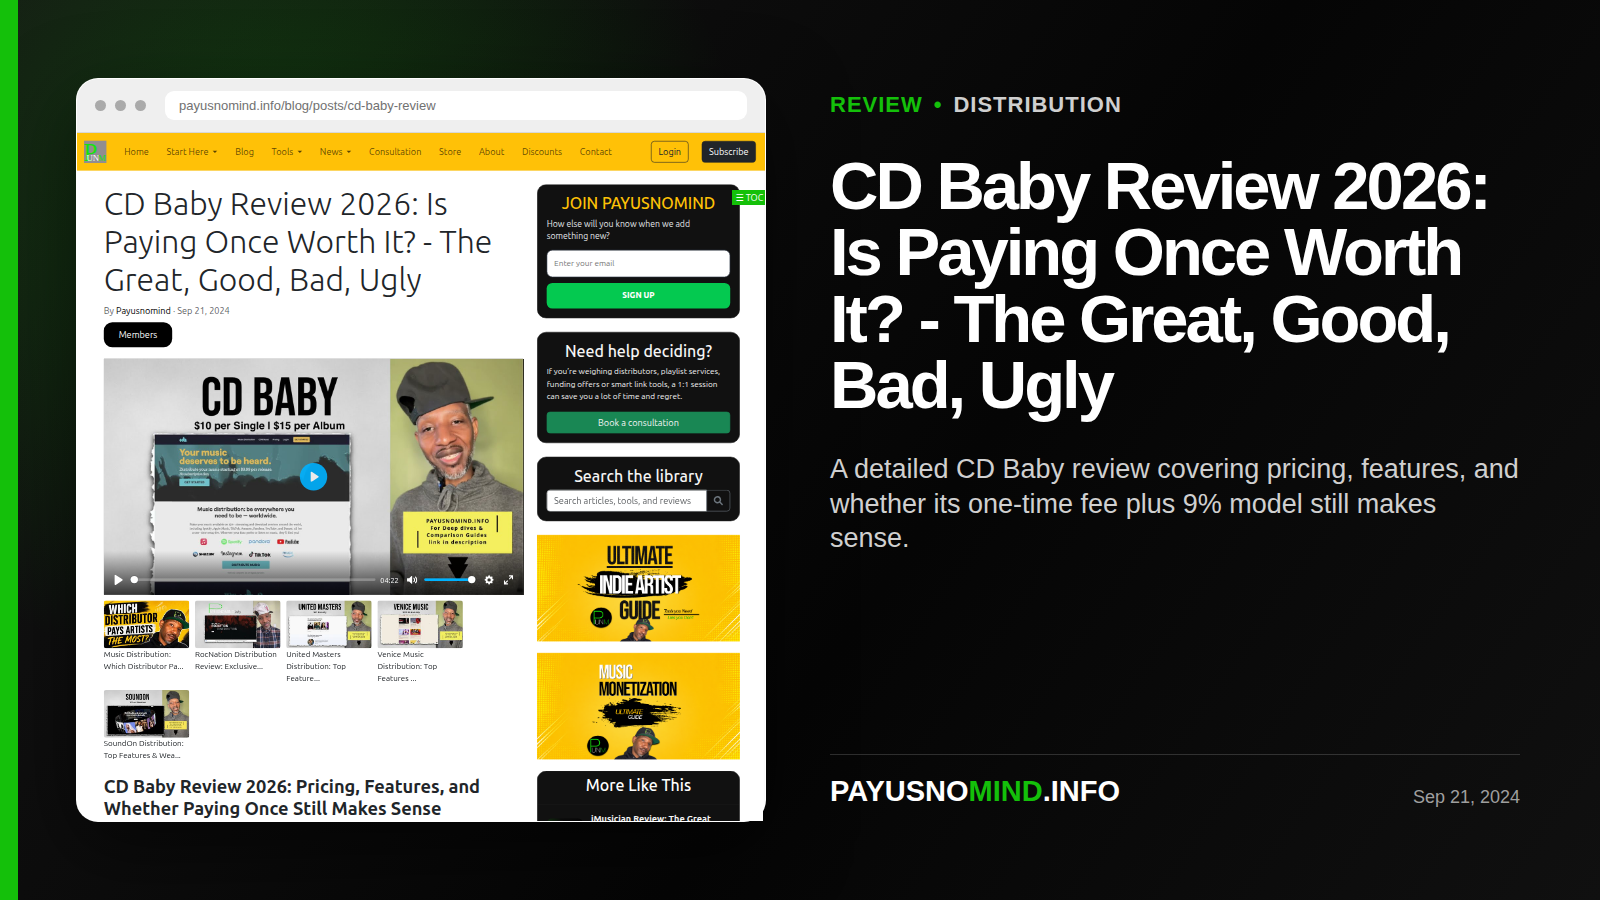Expand the Tools dropdown menu

click(x=286, y=152)
